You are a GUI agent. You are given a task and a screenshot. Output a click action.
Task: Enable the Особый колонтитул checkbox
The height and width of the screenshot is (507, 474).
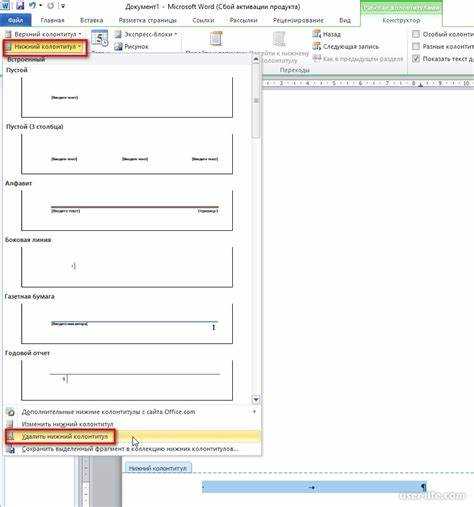(416, 34)
